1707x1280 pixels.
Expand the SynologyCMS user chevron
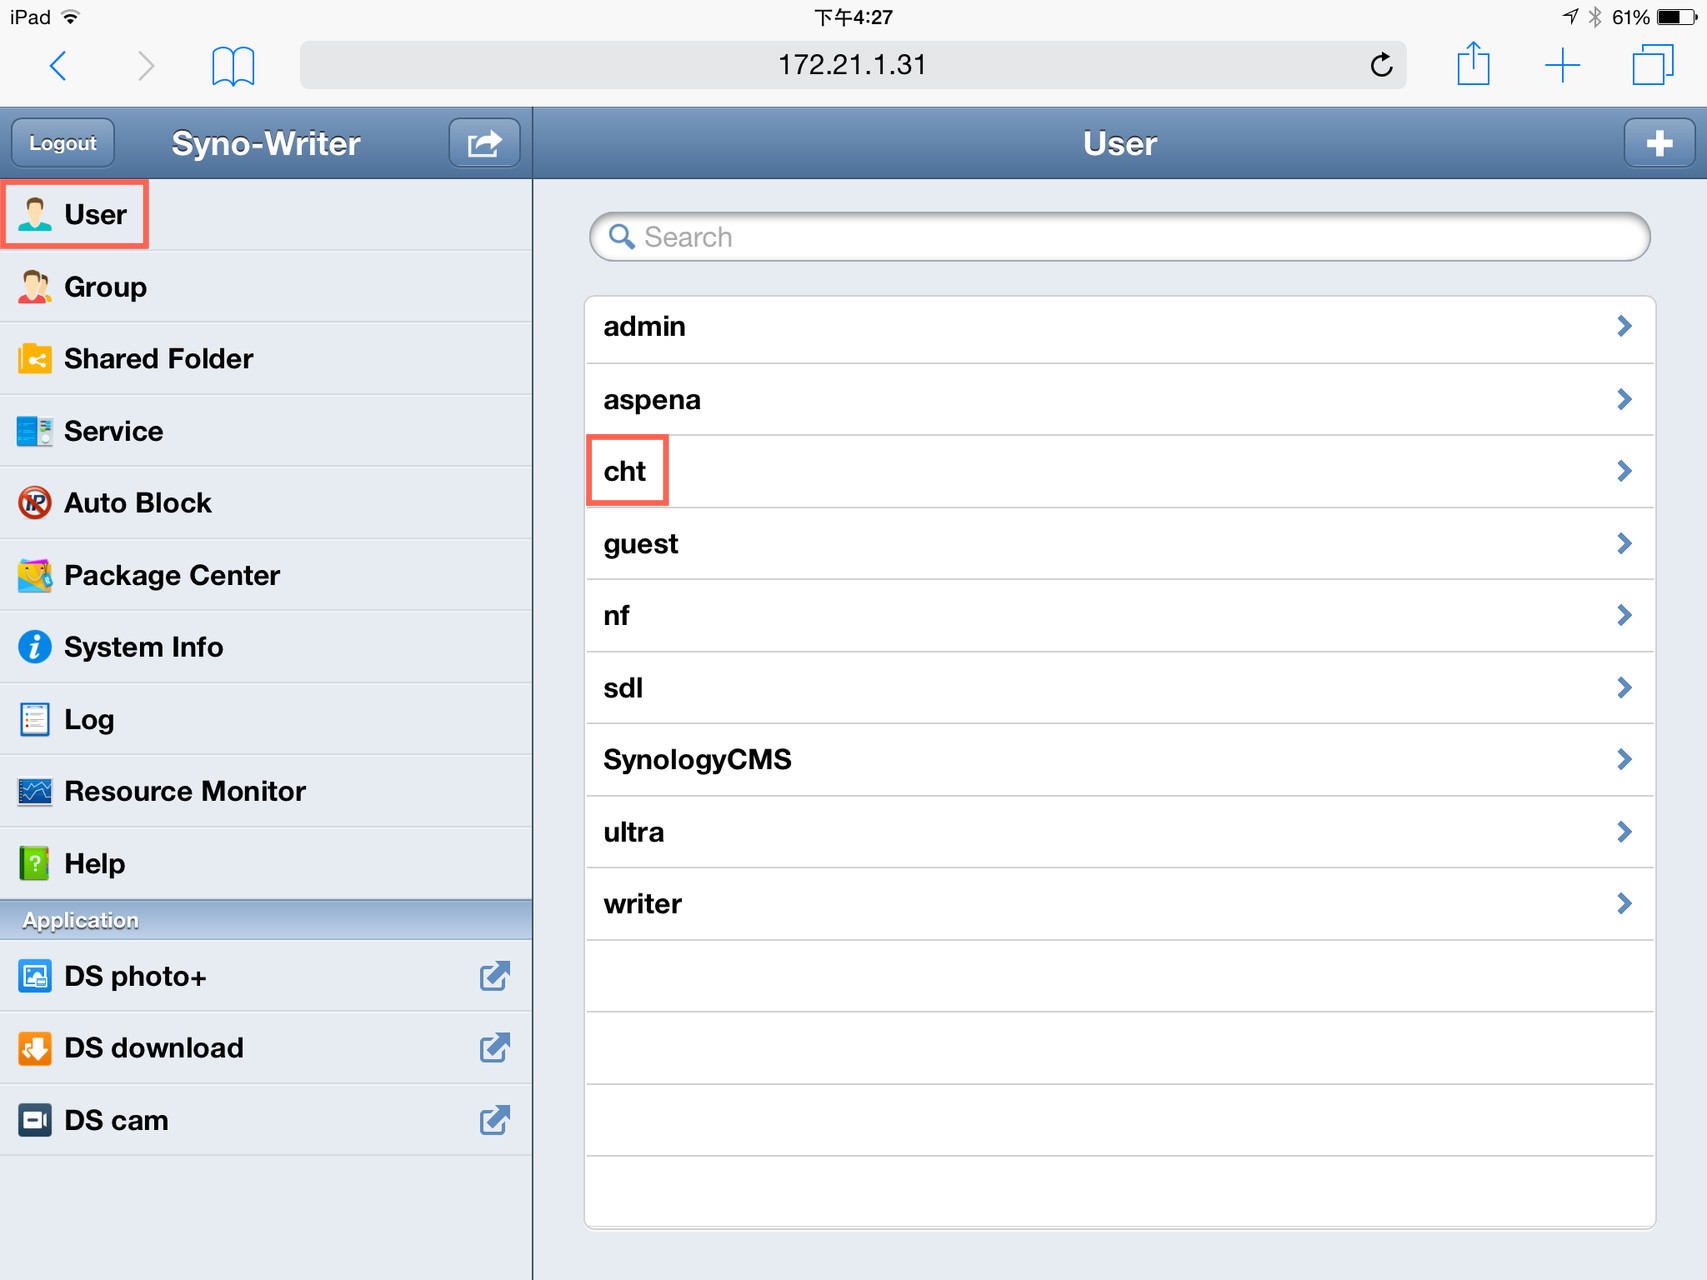(x=1624, y=759)
